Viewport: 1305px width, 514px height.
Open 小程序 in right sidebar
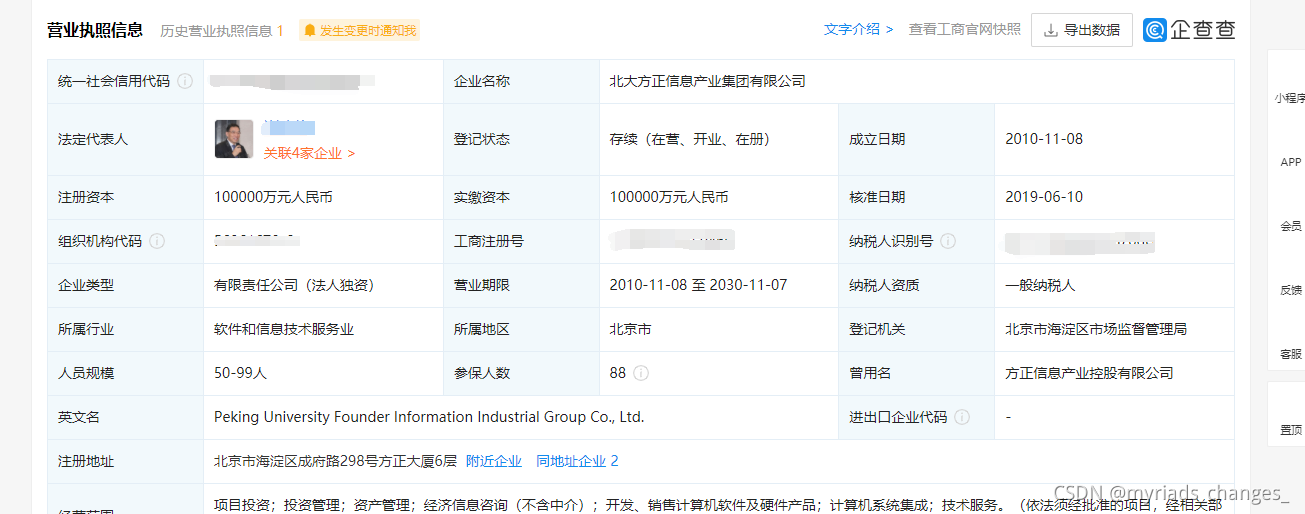coord(1289,98)
